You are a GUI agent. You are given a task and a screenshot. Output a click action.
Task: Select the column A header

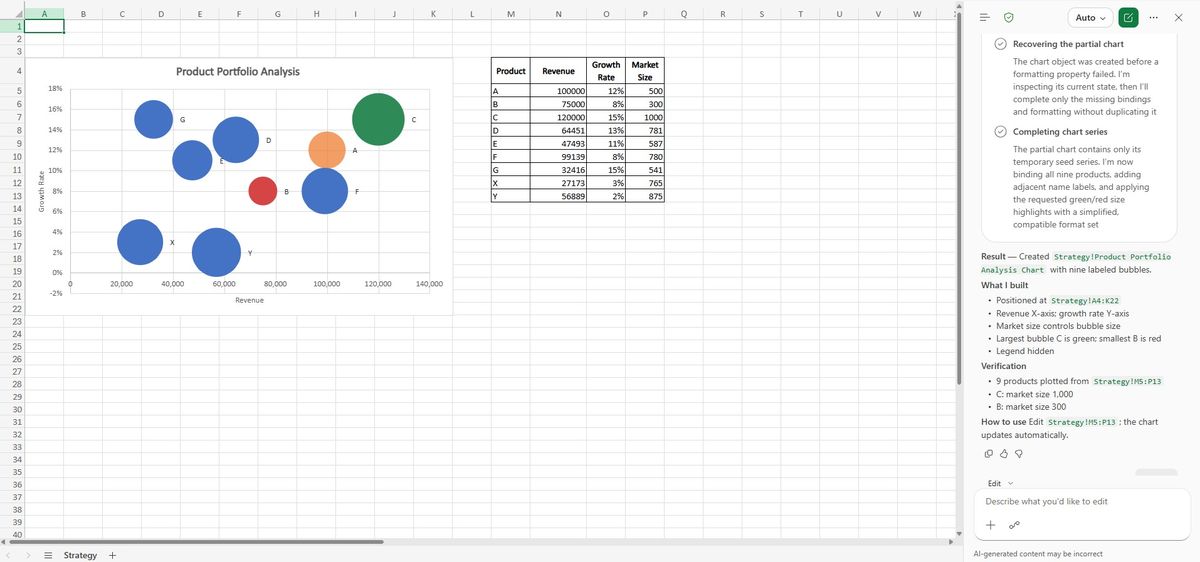(44, 13)
